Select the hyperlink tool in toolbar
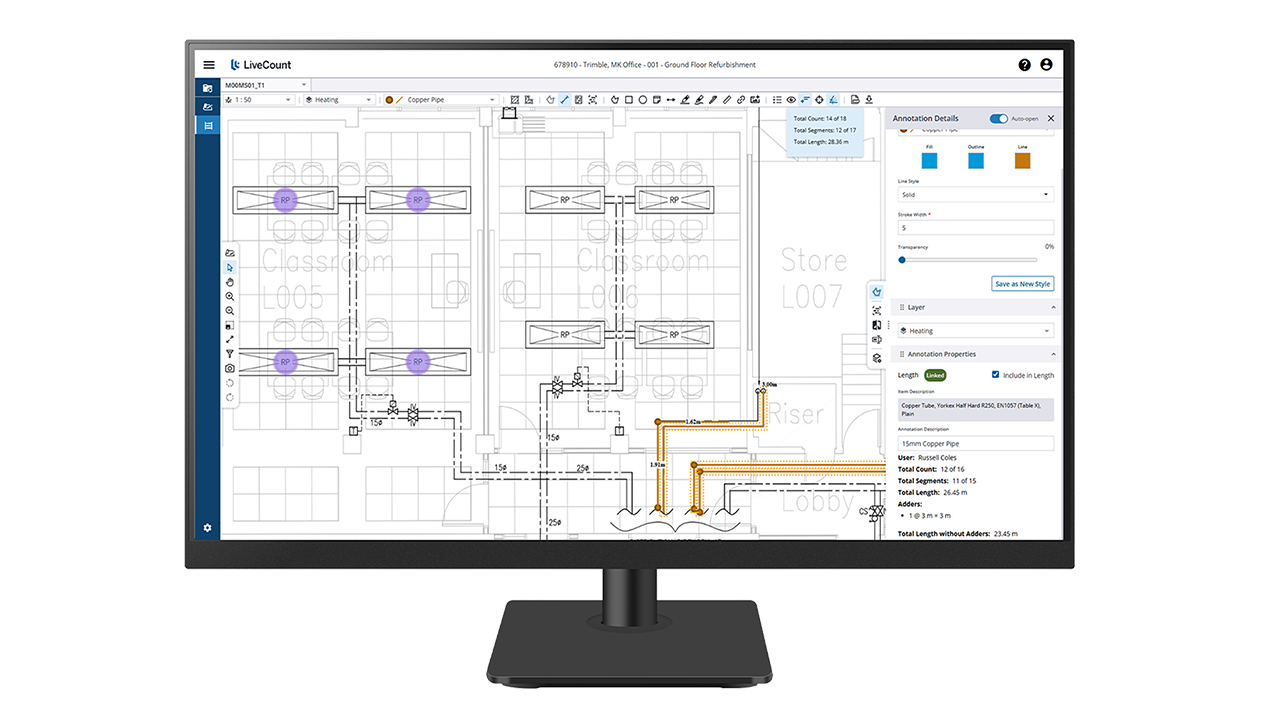The image size is (1262, 708). (741, 100)
